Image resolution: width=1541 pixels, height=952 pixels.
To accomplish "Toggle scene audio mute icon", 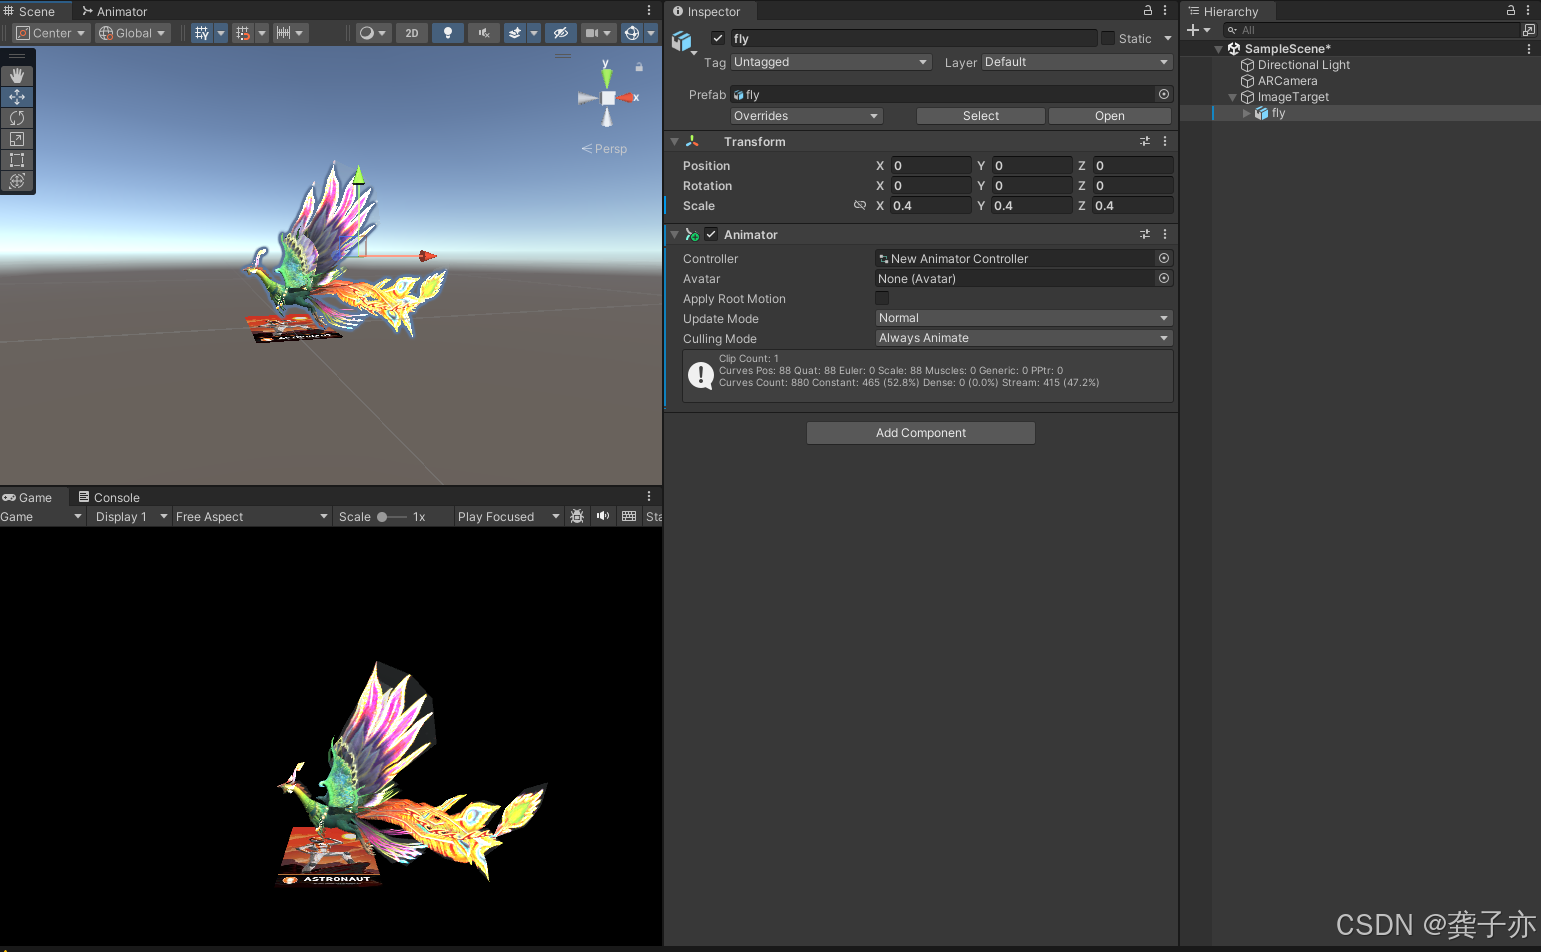I will tap(484, 33).
